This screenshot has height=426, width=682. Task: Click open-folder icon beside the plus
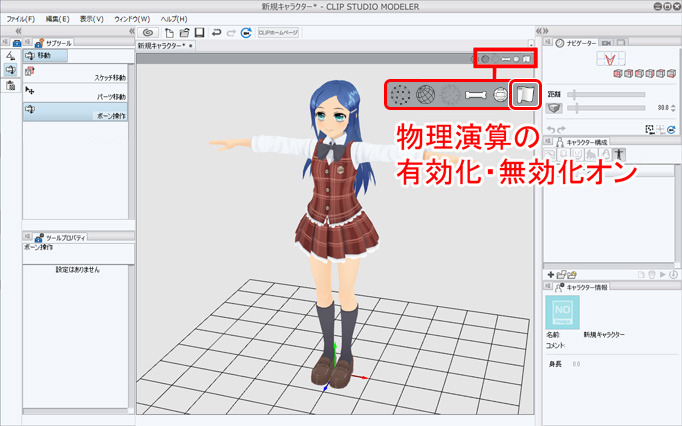[x=561, y=275]
